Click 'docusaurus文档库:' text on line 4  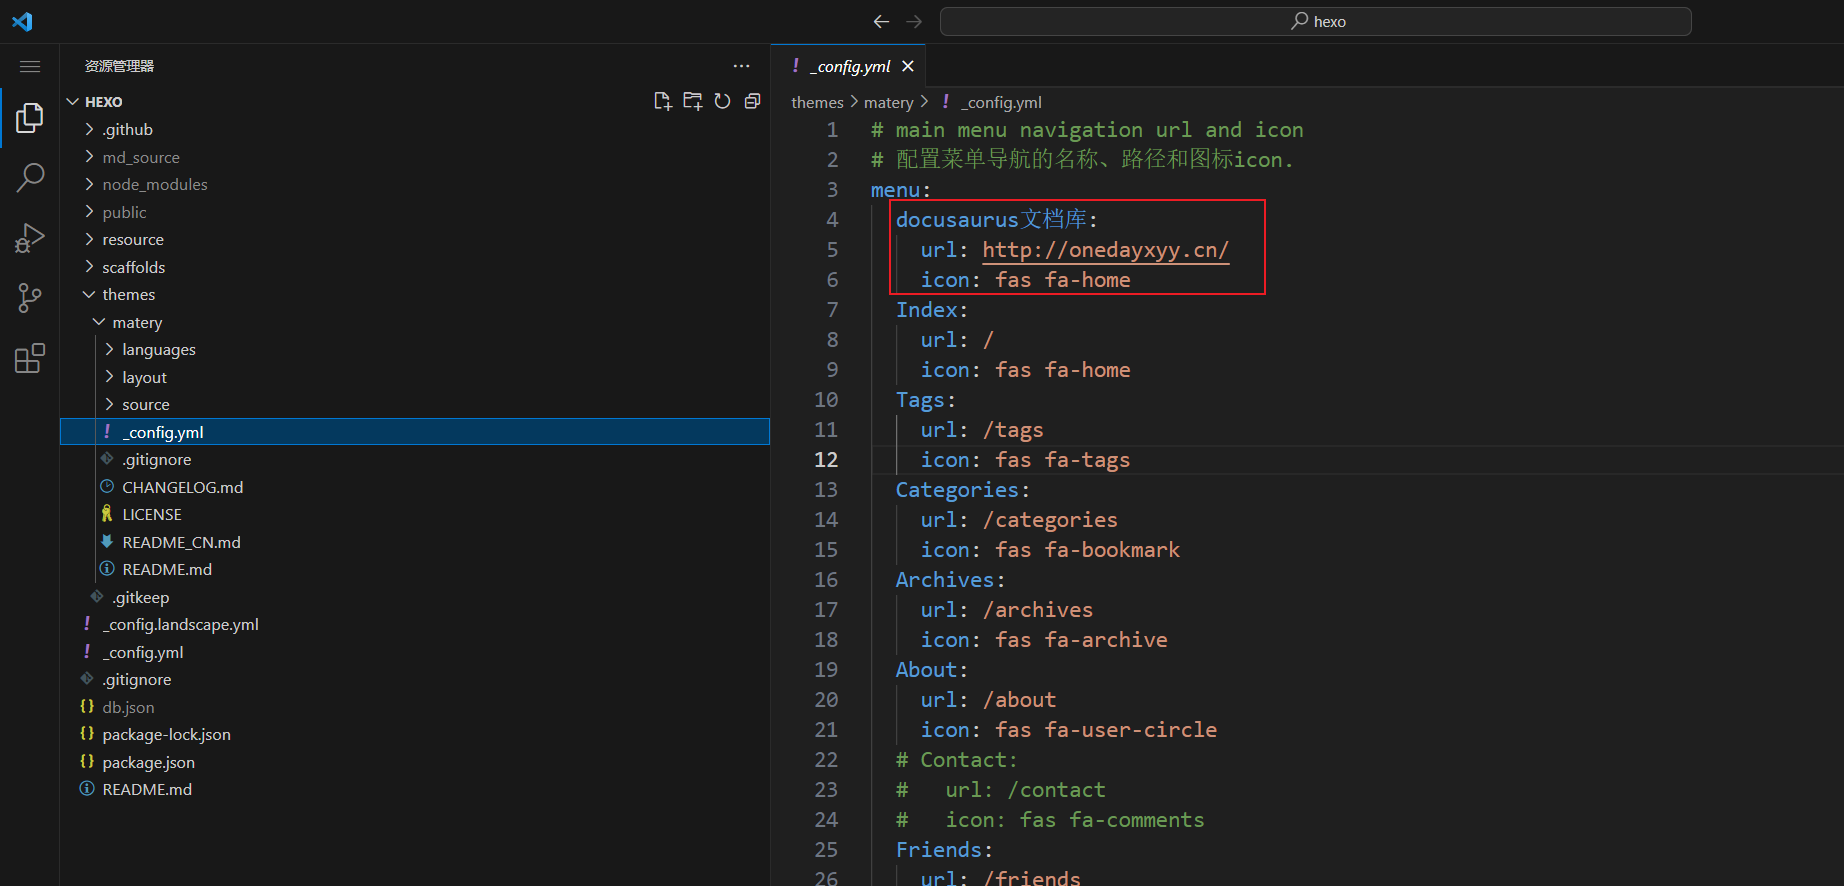pyautogui.click(x=996, y=220)
